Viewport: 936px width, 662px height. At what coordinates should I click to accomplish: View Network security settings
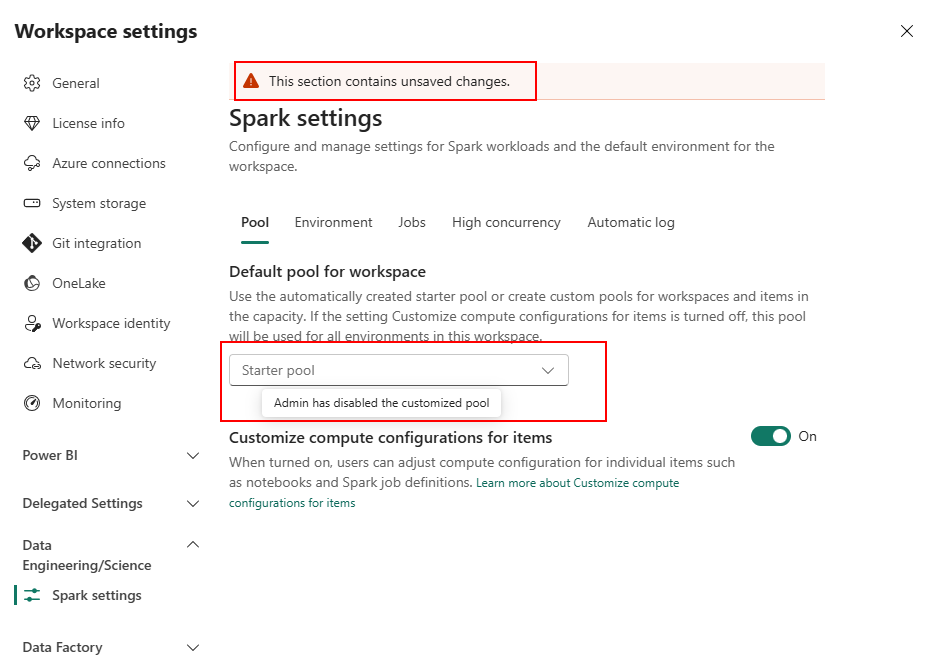103,363
